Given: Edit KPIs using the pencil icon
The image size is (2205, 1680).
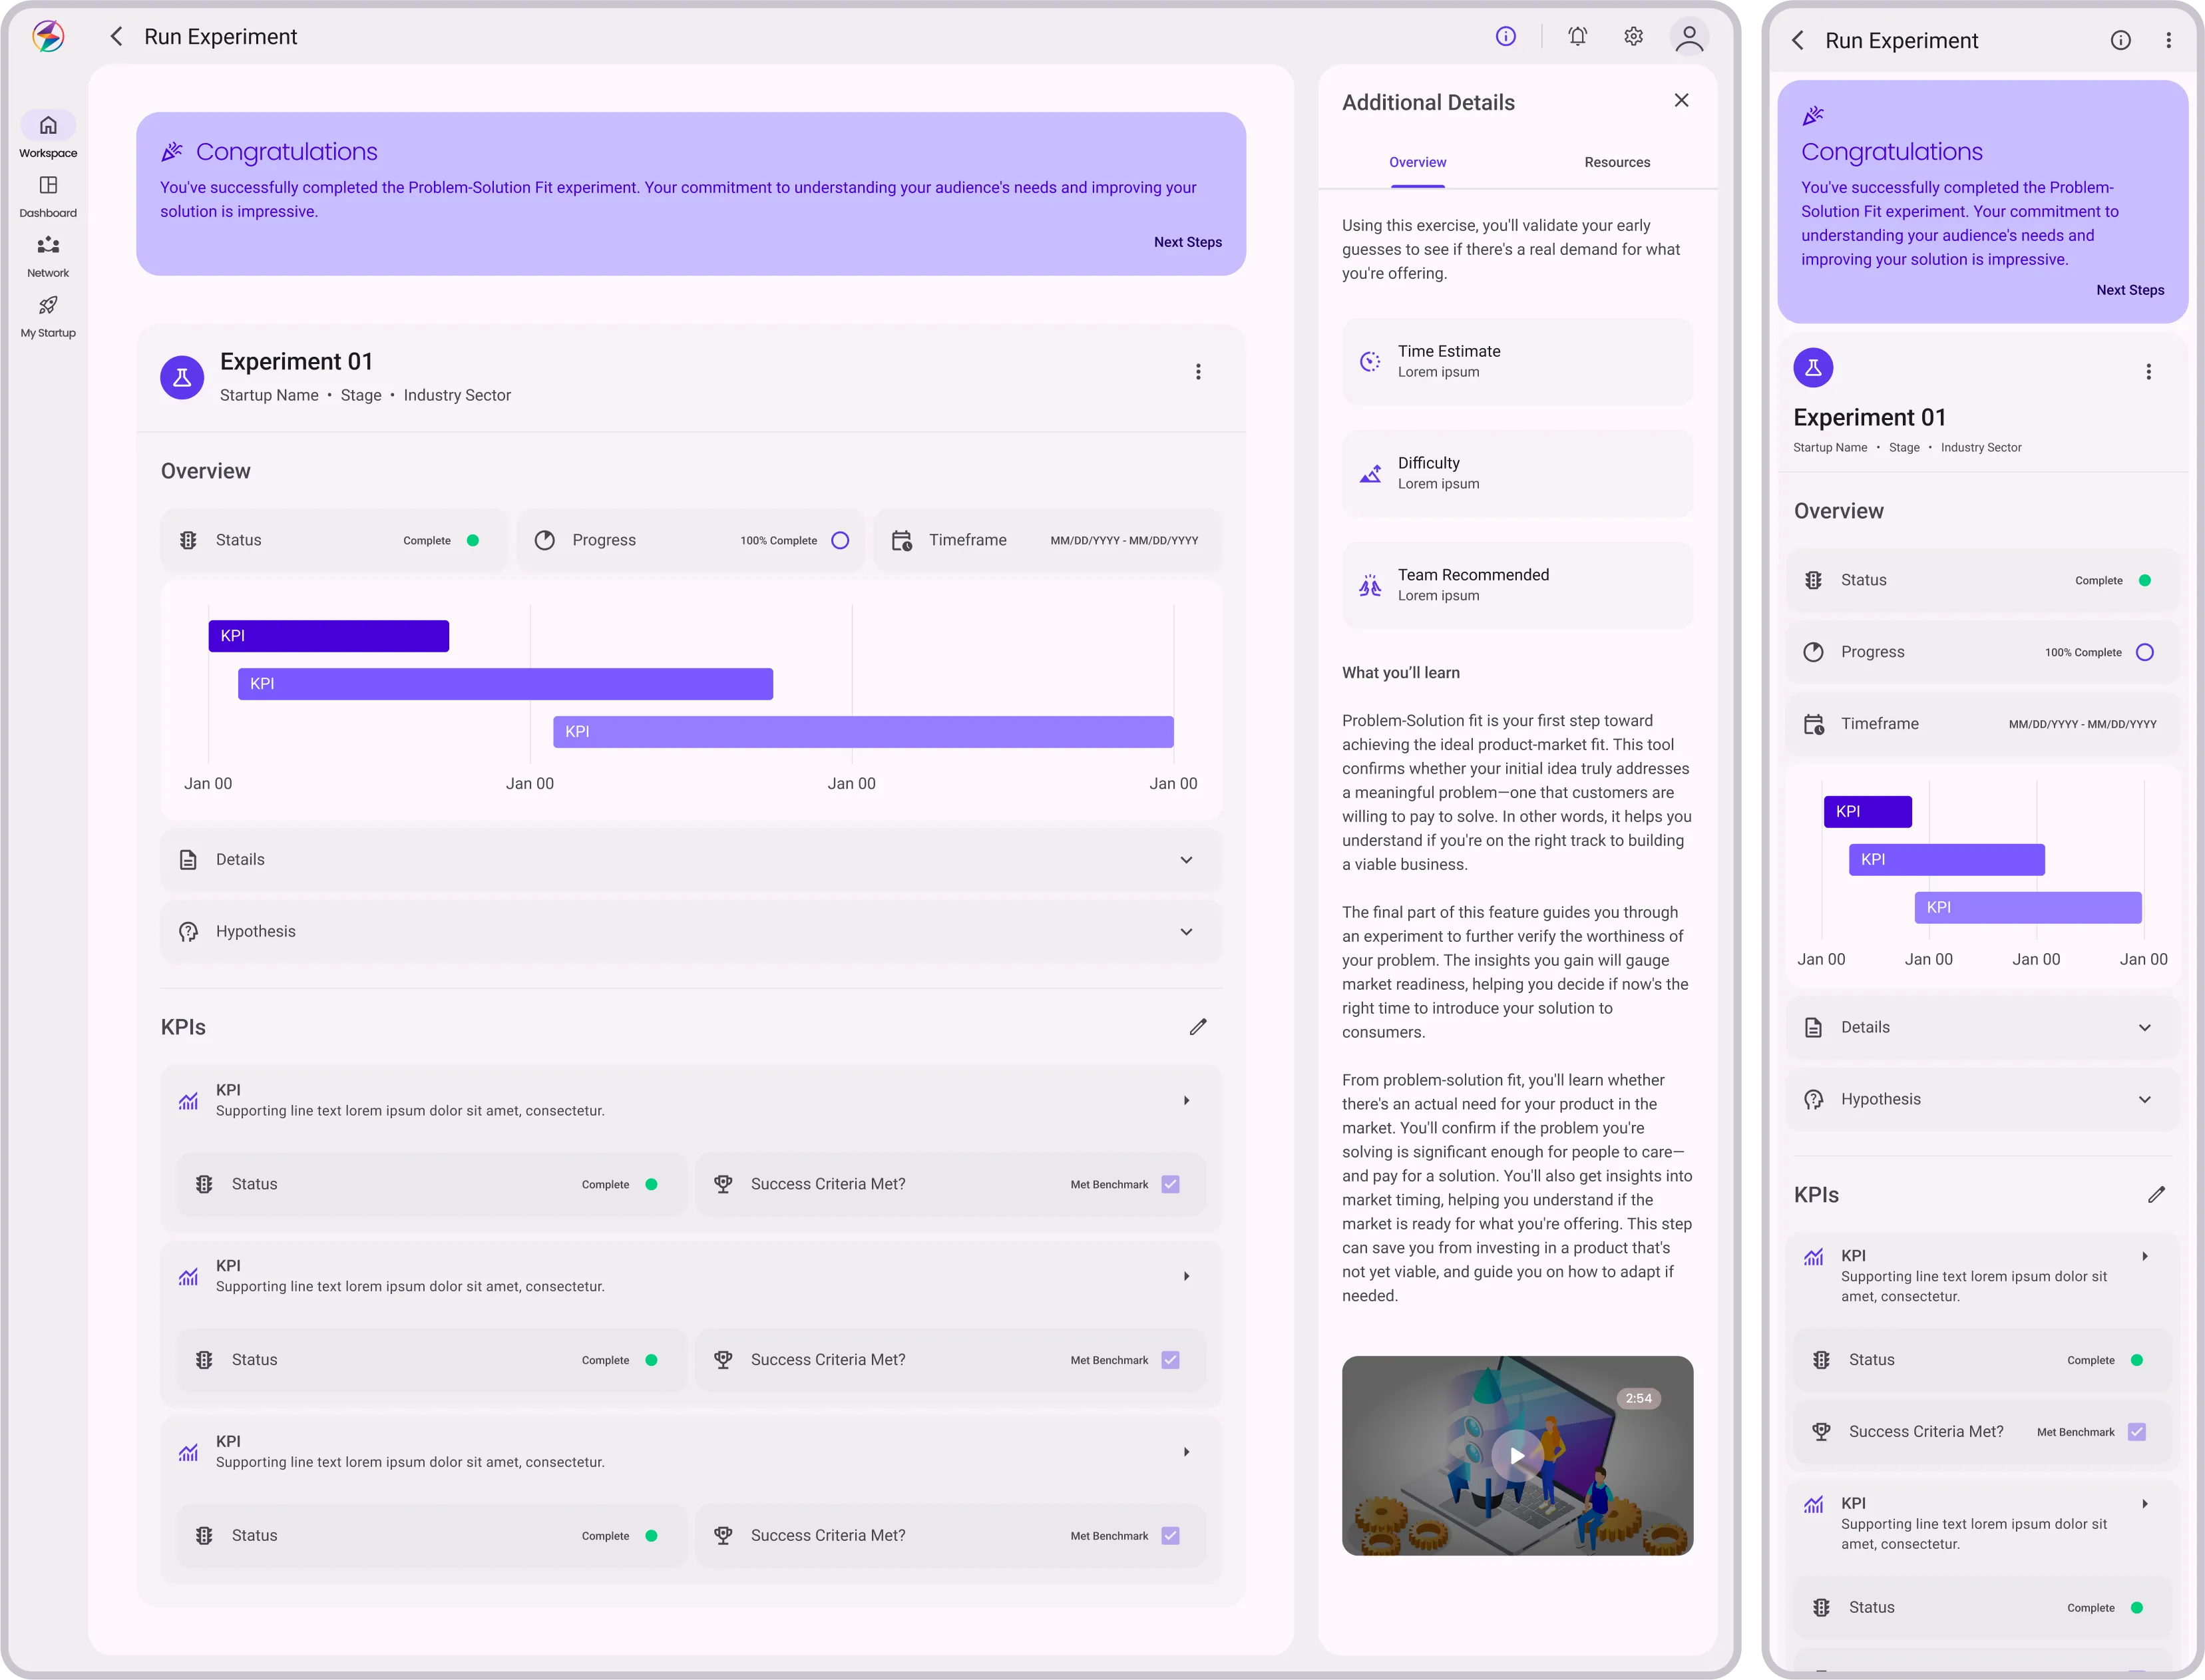Looking at the screenshot, I should (1198, 1026).
